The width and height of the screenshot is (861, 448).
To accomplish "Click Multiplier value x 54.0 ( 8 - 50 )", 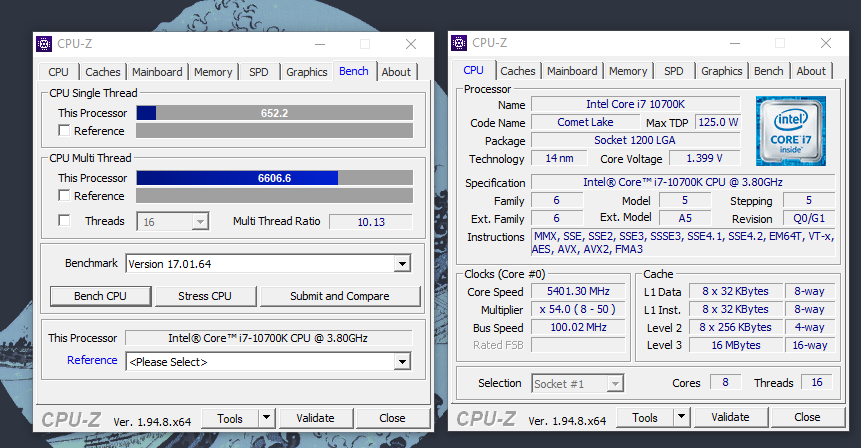I will pyautogui.click(x=578, y=310).
